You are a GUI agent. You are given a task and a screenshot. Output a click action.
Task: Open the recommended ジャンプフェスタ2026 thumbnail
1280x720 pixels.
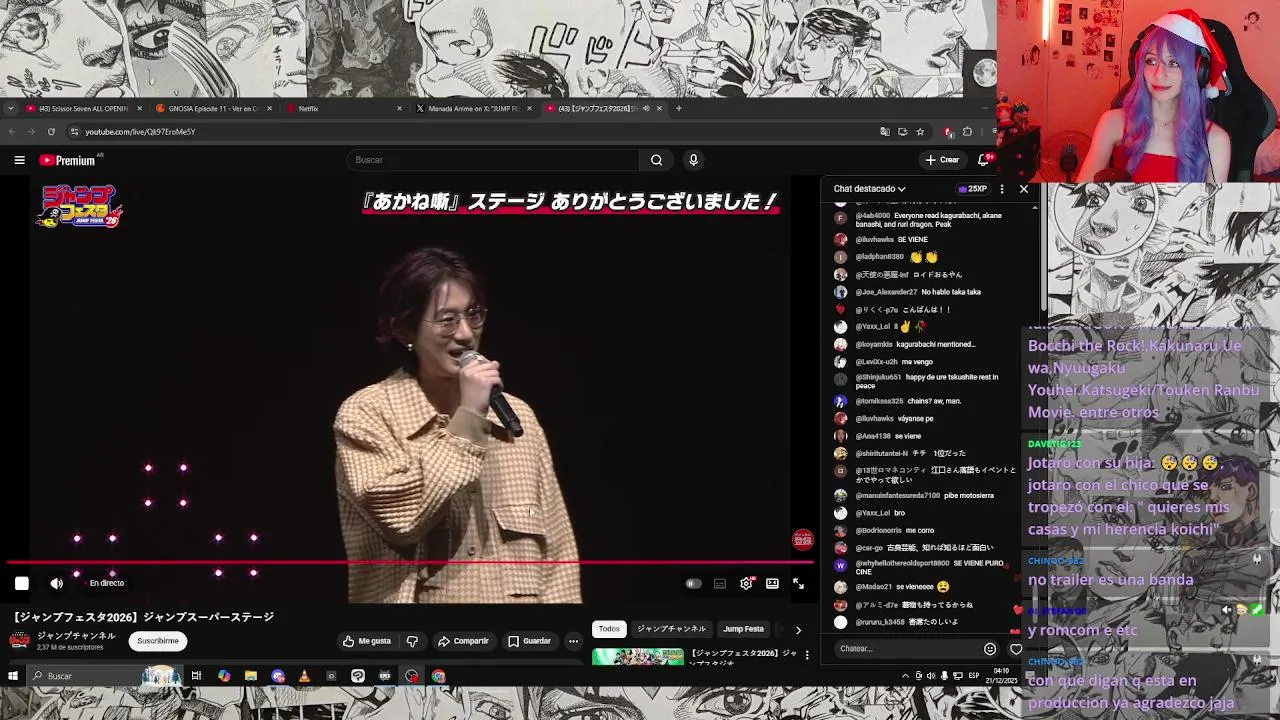[x=638, y=657]
